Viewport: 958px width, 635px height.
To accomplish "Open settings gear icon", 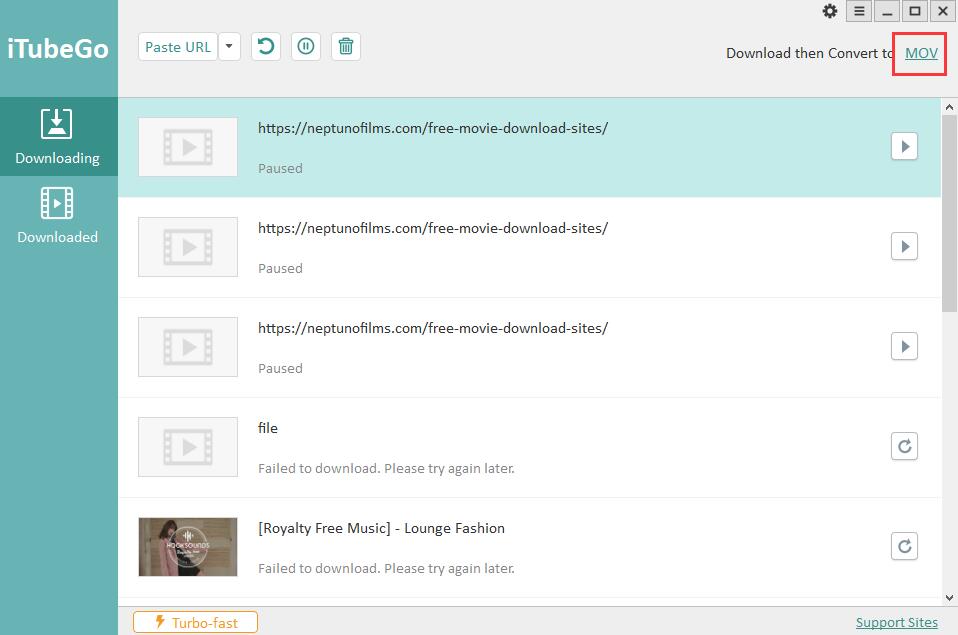I will pos(830,11).
